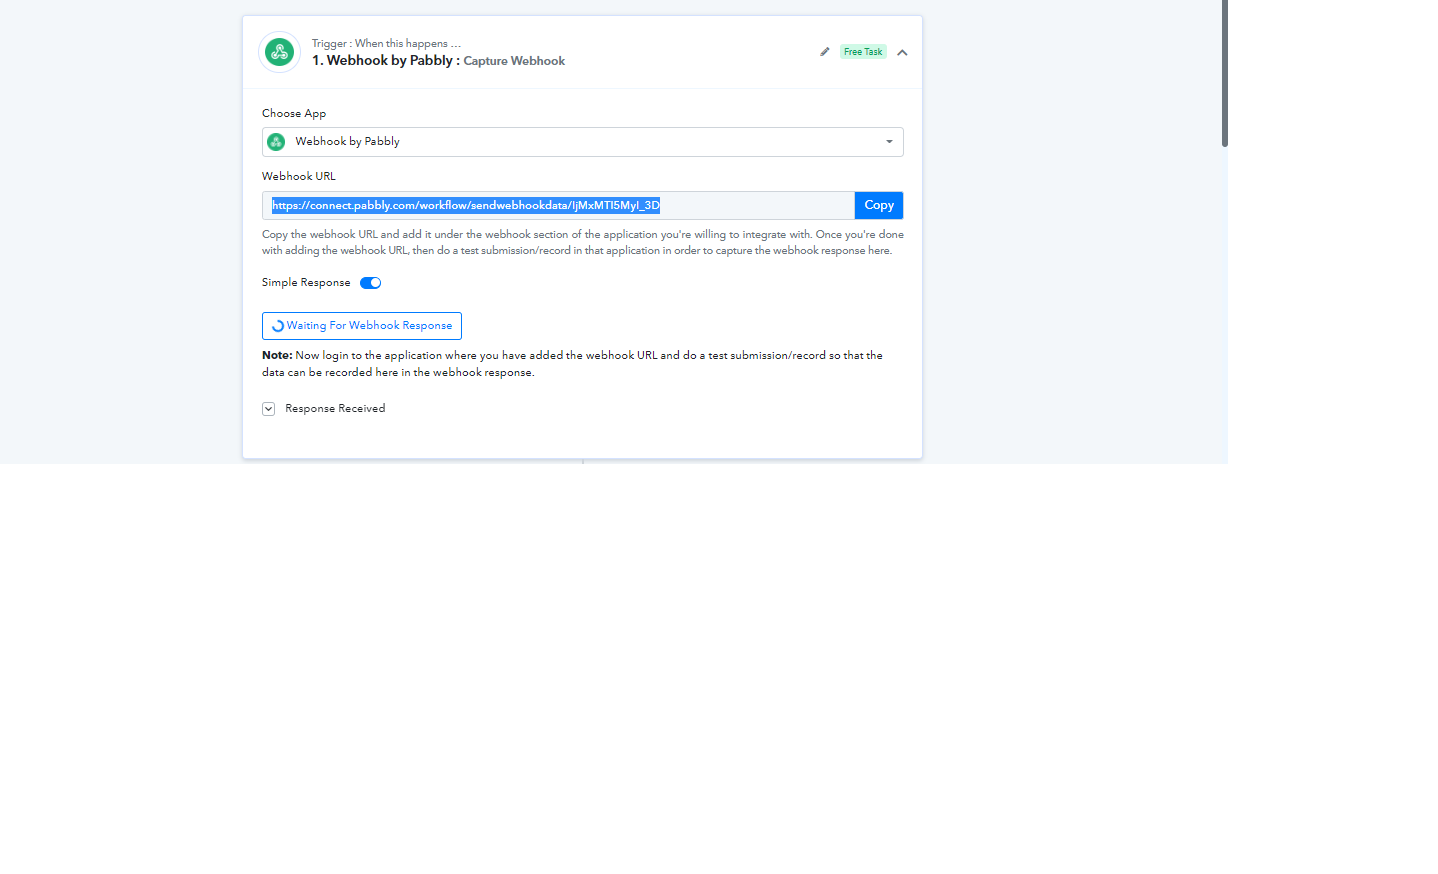The image size is (1438, 874).
Task: Copy the webhook URL
Action: [x=879, y=205]
